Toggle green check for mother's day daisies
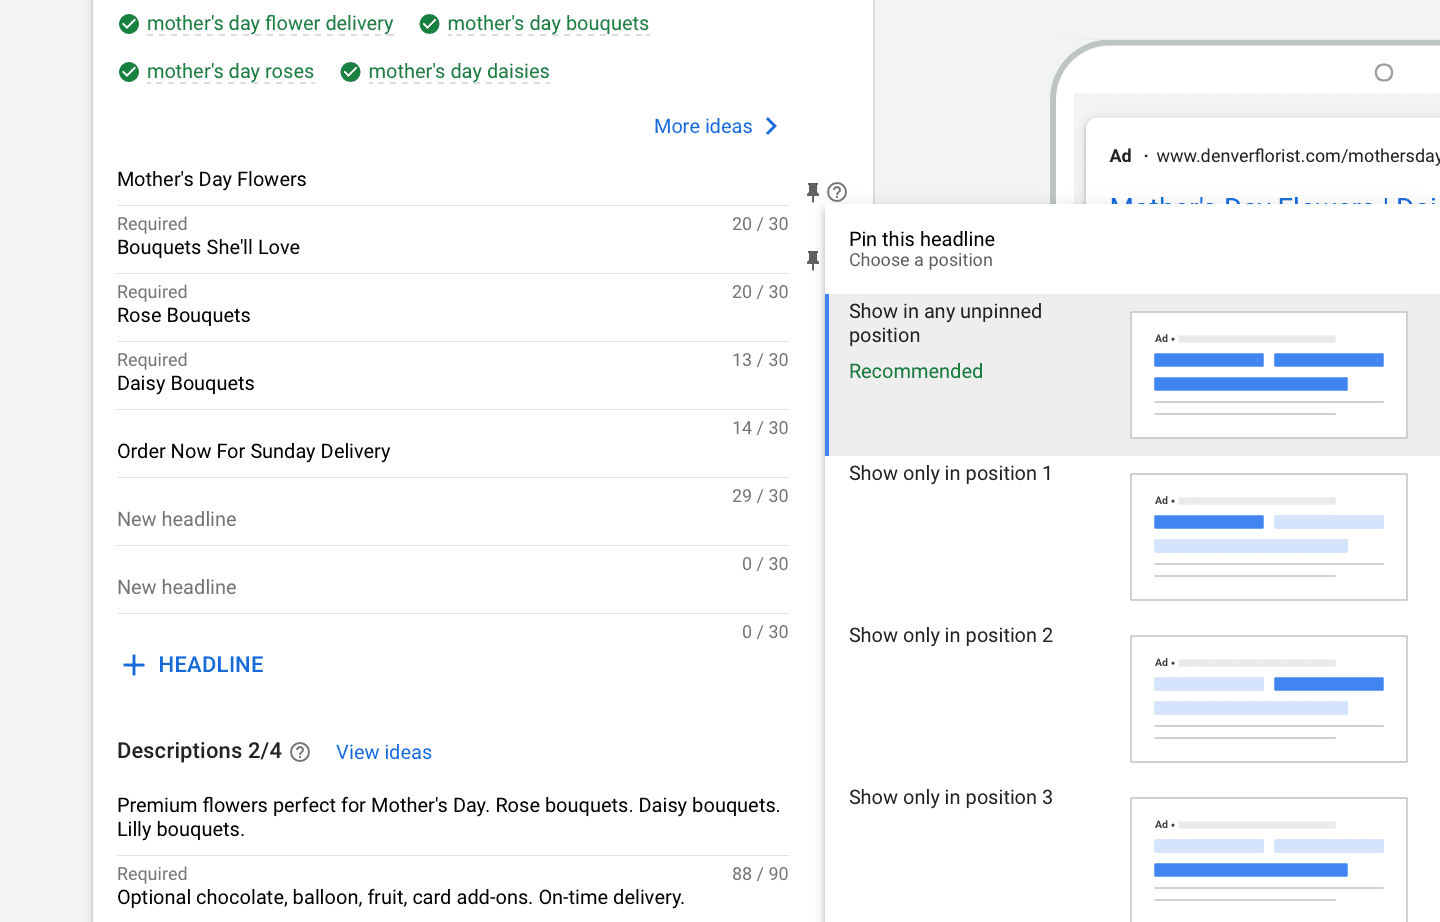This screenshot has width=1440, height=922. 350,72
